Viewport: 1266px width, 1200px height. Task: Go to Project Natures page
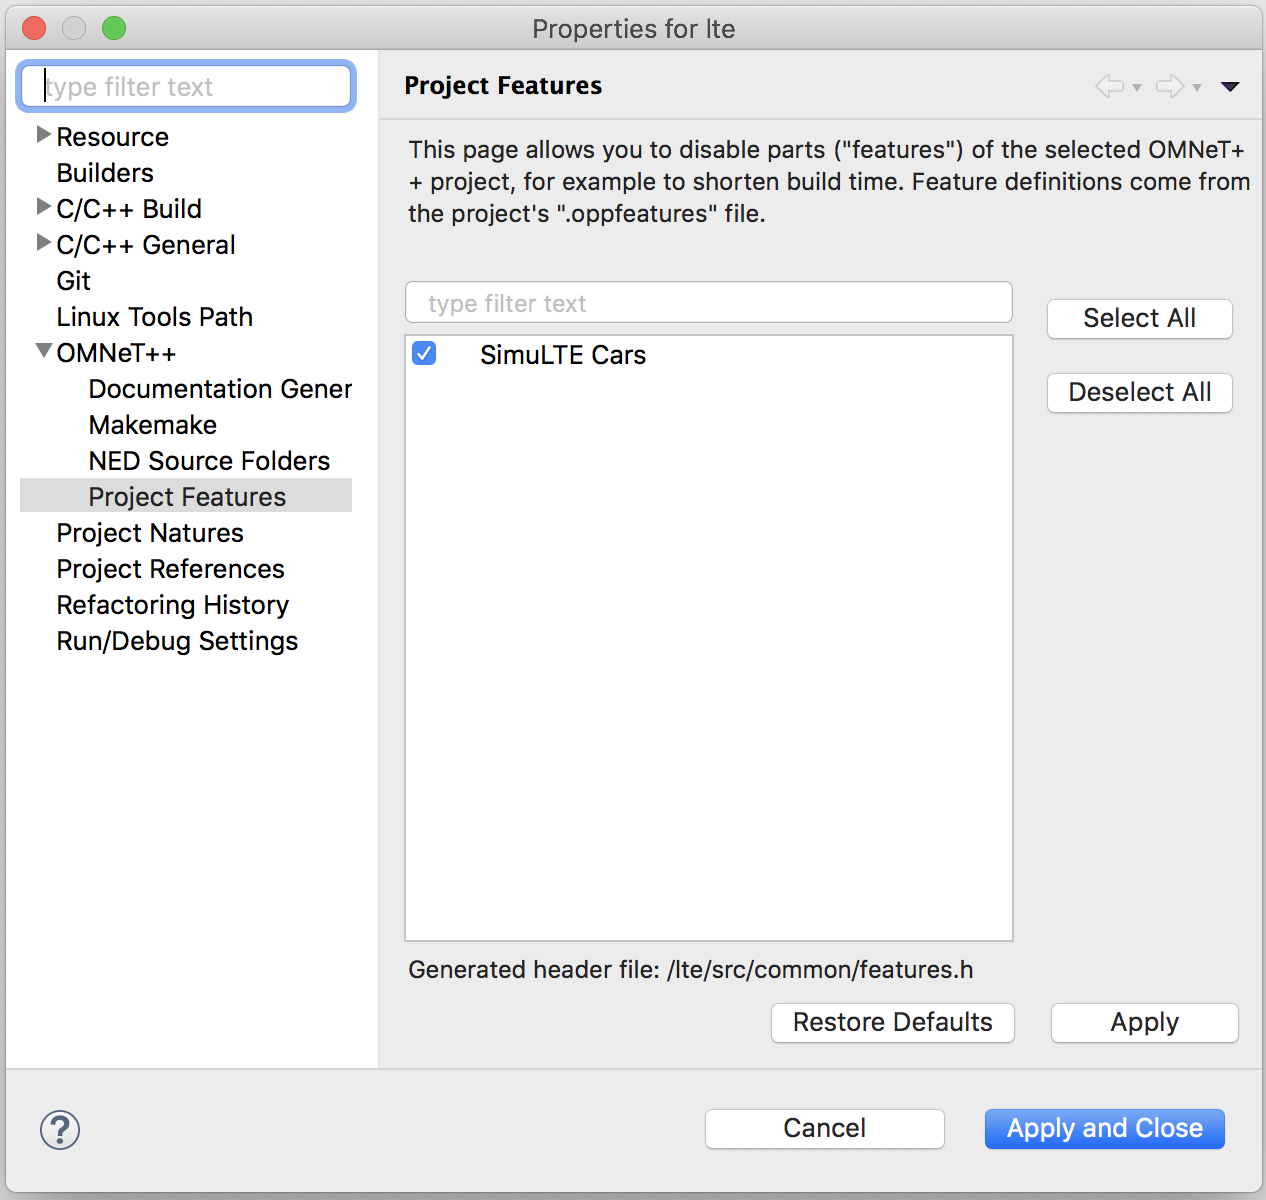[x=150, y=533]
